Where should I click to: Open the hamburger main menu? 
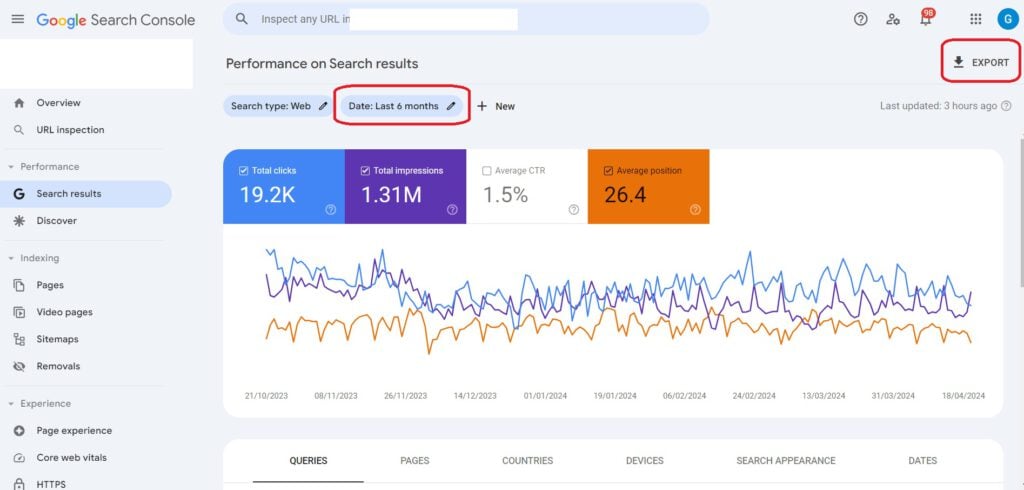click(17, 20)
